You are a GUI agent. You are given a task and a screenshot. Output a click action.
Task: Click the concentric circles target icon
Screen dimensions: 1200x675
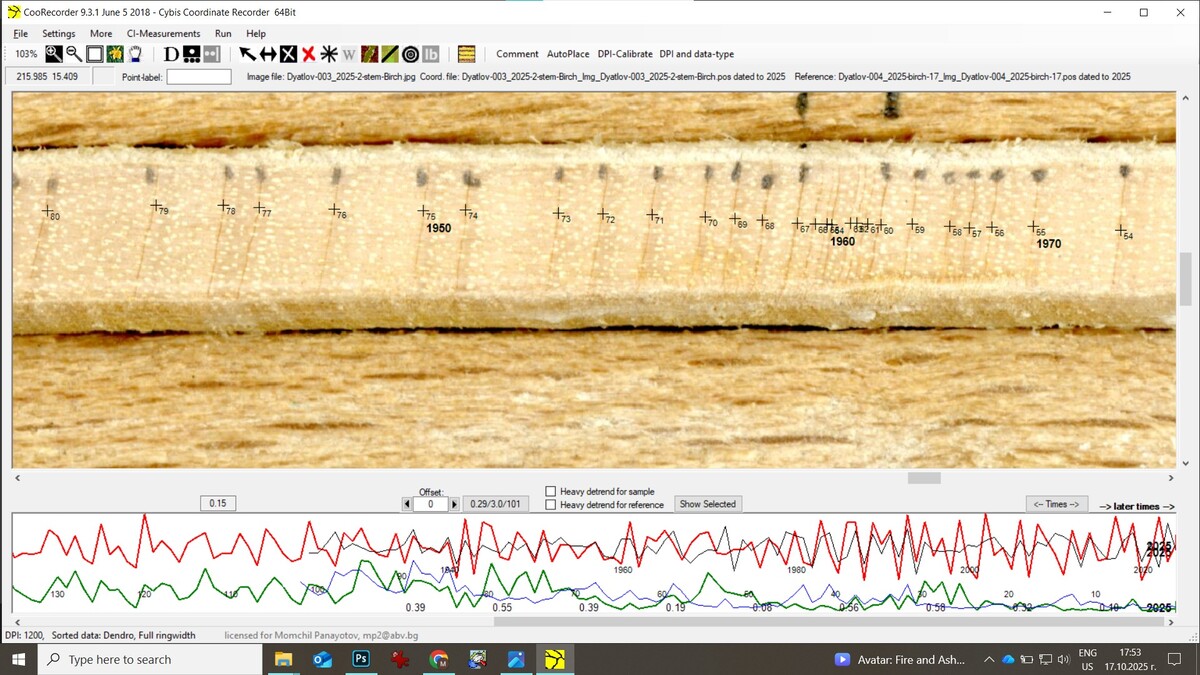click(410, 54)
